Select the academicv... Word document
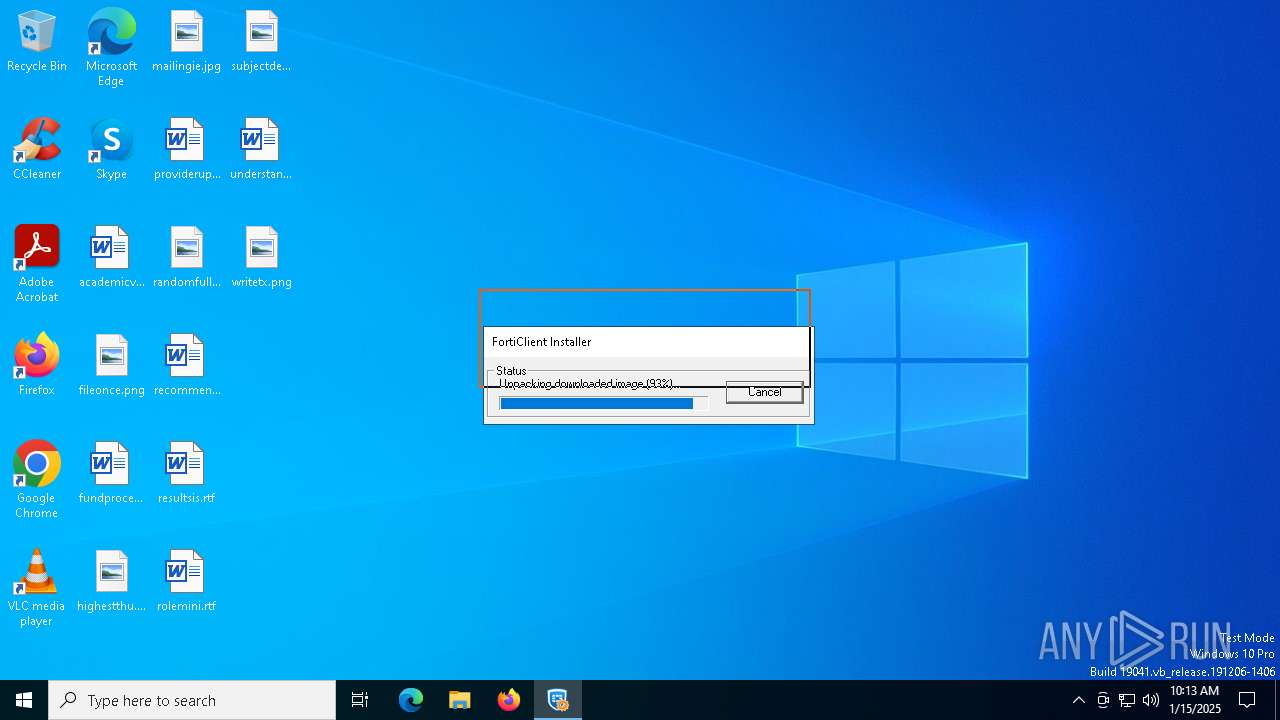 (111, 258)
